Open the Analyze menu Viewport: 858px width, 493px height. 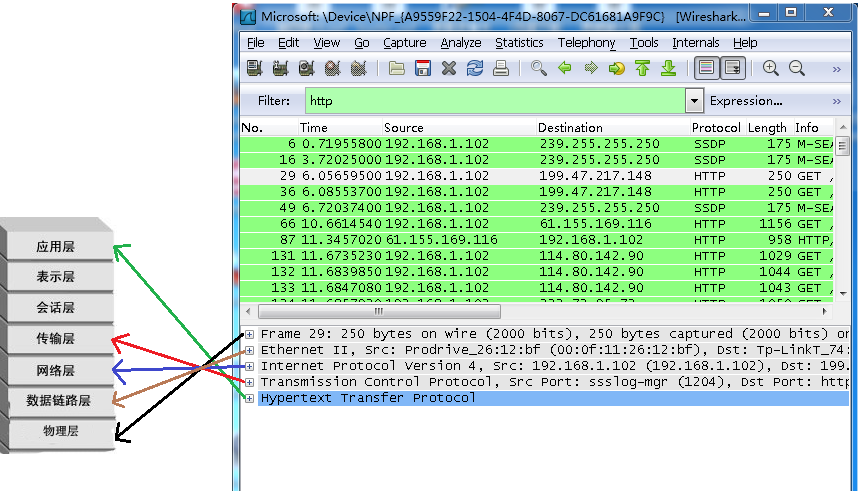click(x=461, y=43)
